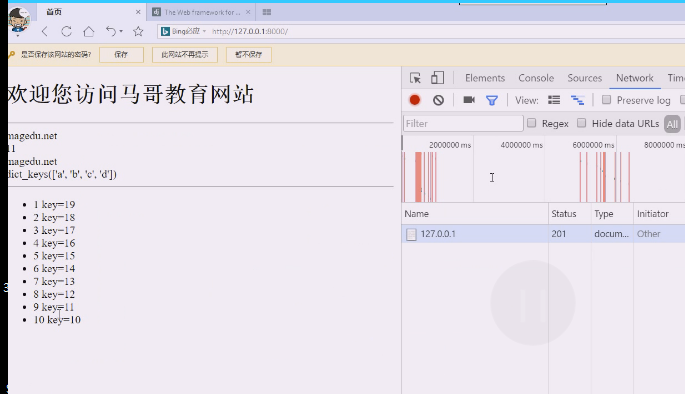Screen dimensions: 685x394
Task: Click the 2000000 ms timeline marker
Action: click(450, 145)
